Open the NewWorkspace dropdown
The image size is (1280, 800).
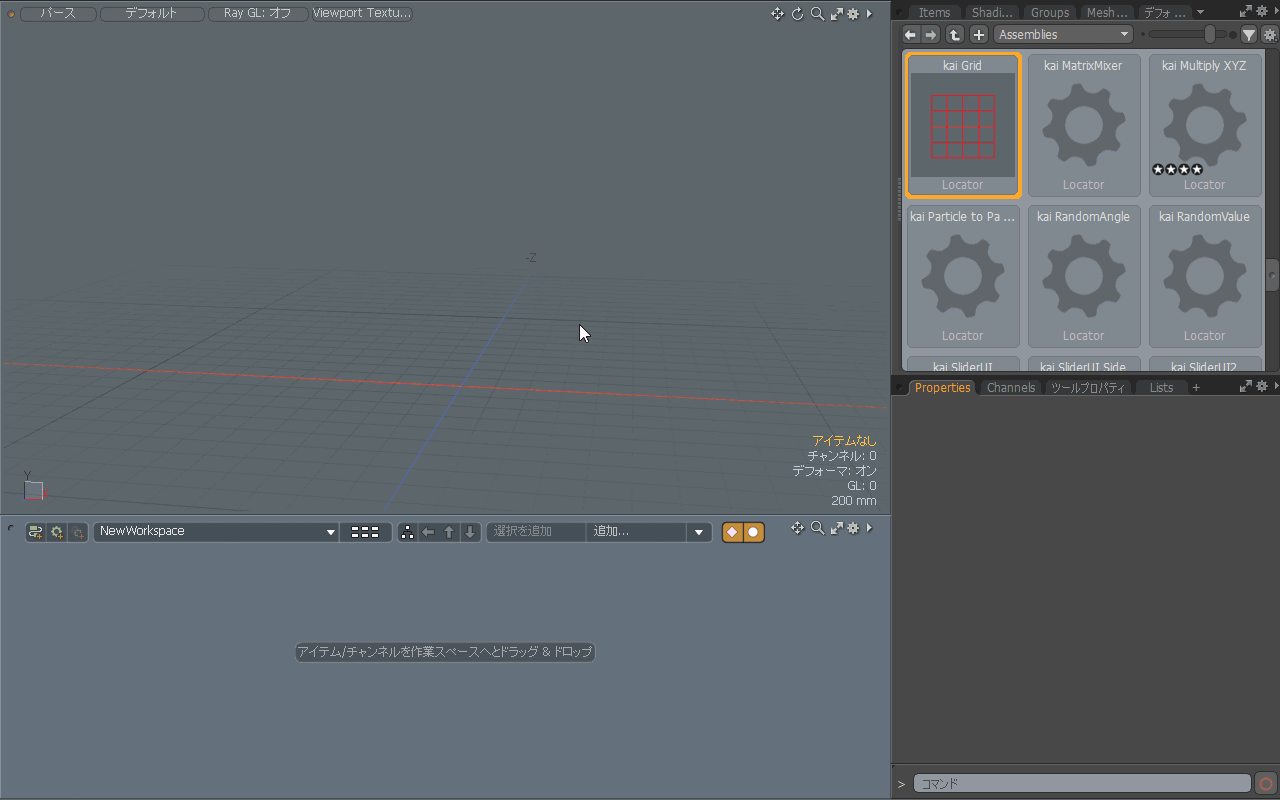click(217, 532)
